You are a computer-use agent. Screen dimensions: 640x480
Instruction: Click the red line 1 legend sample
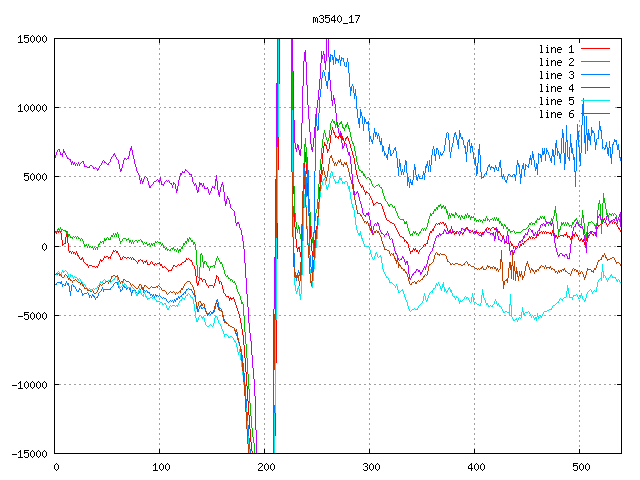pos(596,49)
